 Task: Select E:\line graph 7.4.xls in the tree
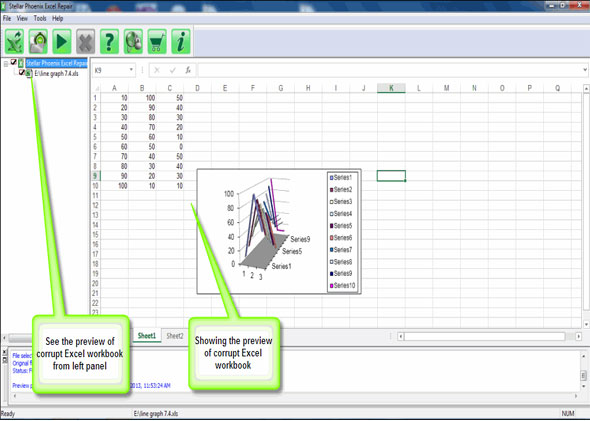tap(56, 74)
